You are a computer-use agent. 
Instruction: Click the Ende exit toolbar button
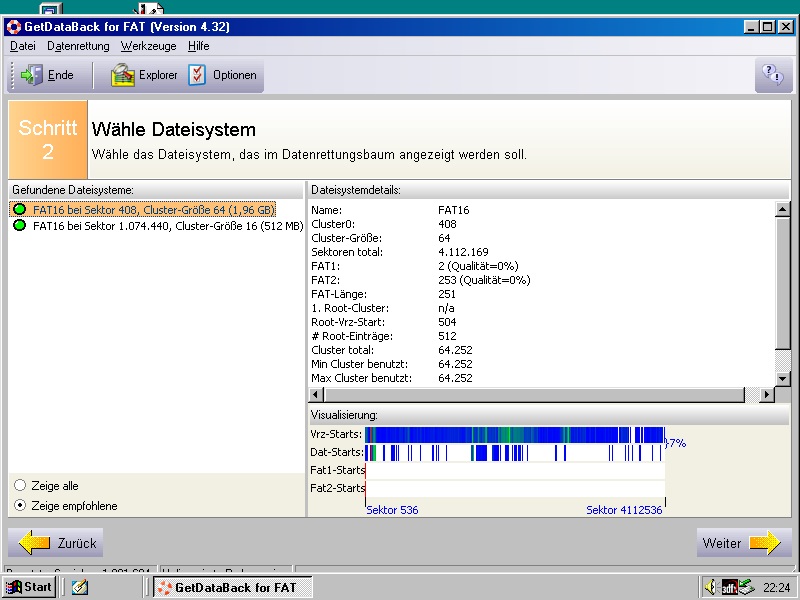[47, 75]
